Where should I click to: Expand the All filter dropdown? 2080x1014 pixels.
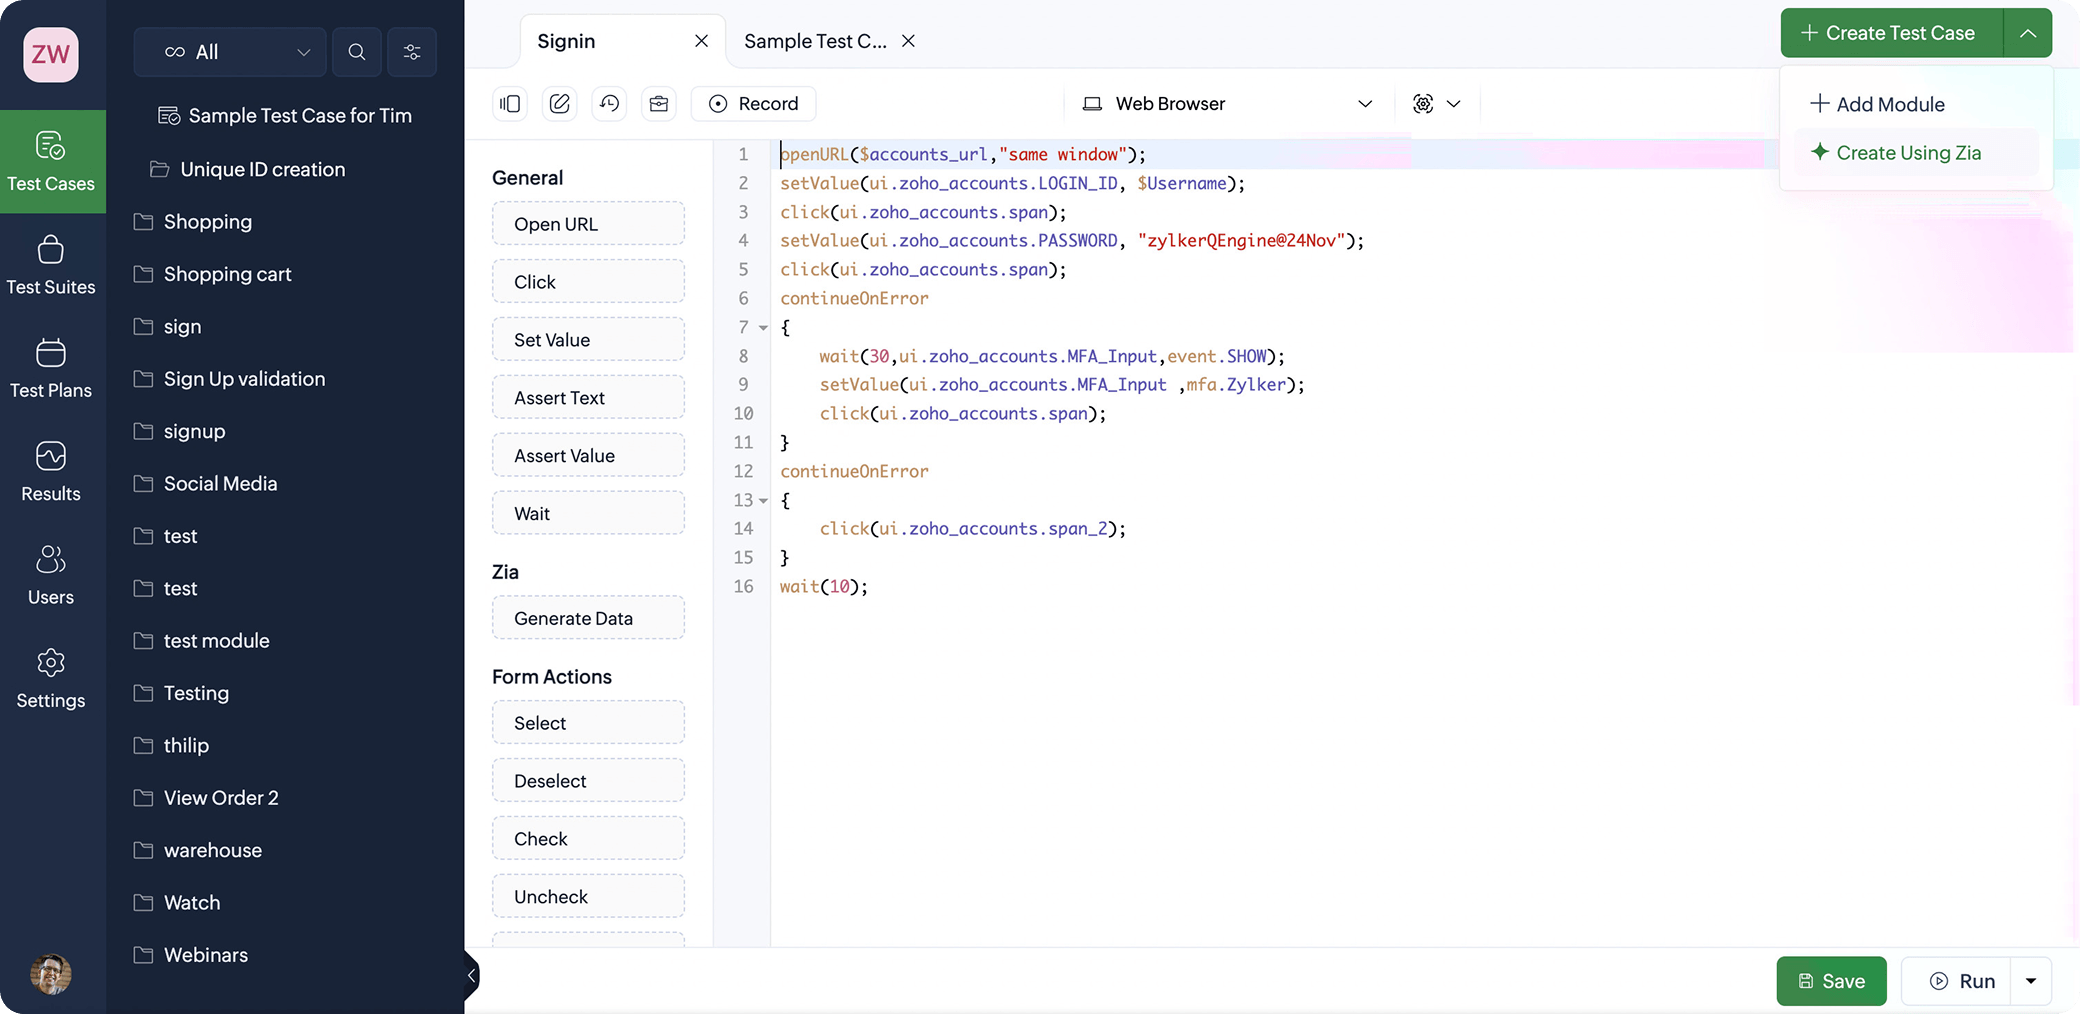(x=230, y=52)
